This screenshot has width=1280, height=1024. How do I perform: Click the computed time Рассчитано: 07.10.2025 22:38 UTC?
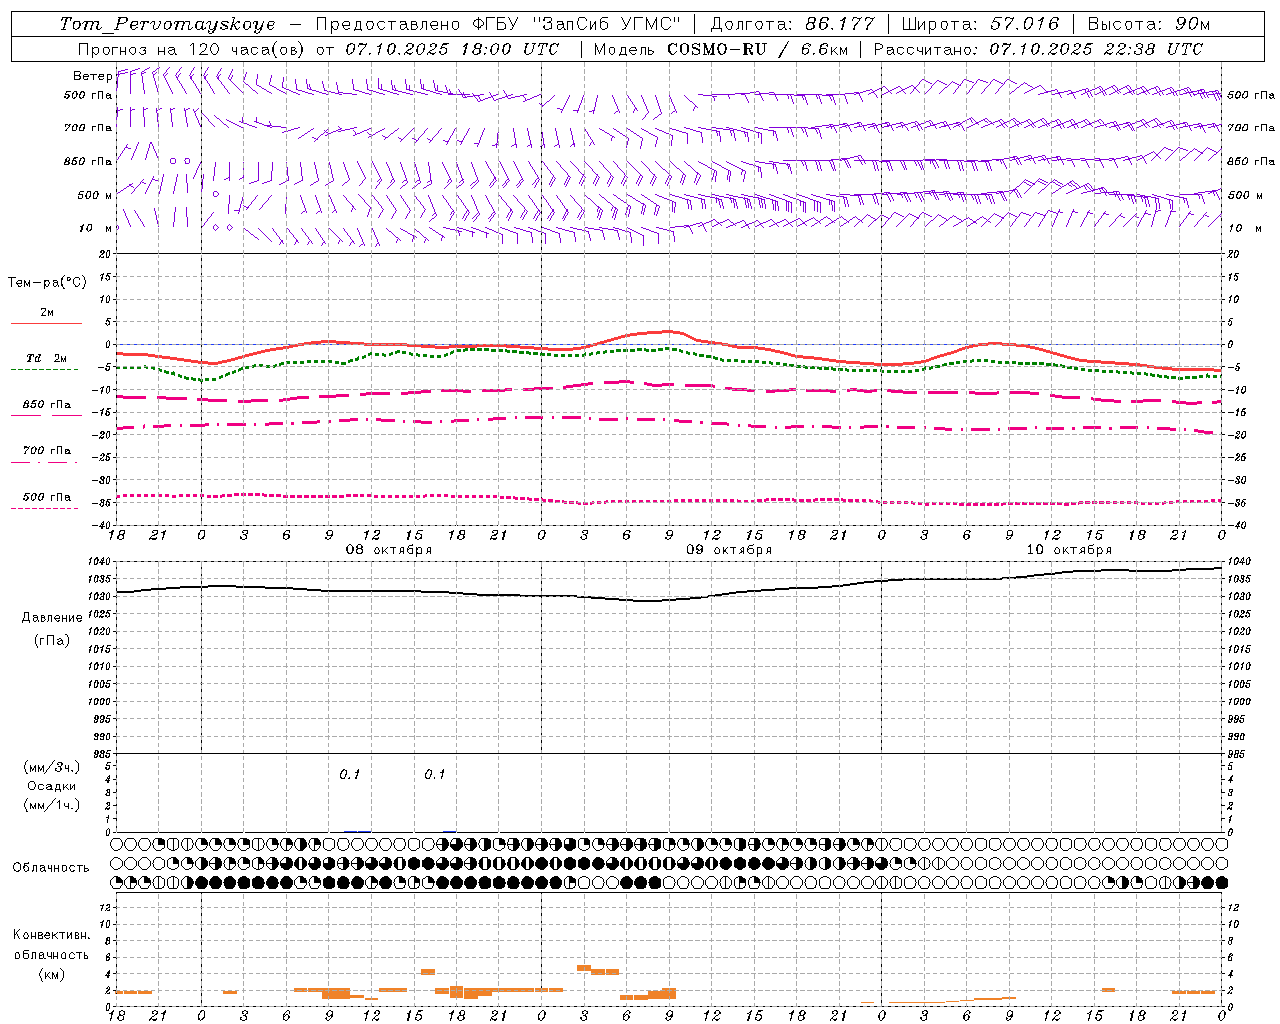pyautogui.click(x=1038, y=49)
